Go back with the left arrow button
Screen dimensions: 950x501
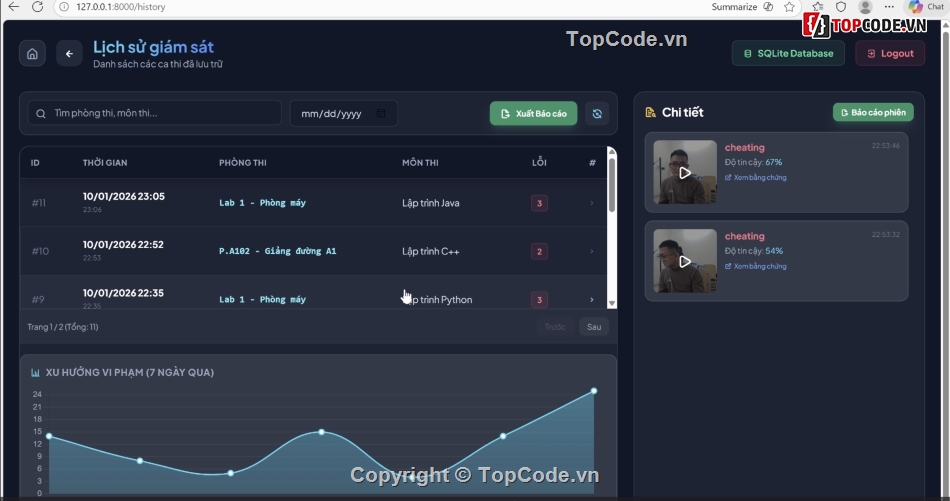tap(69, 54)
